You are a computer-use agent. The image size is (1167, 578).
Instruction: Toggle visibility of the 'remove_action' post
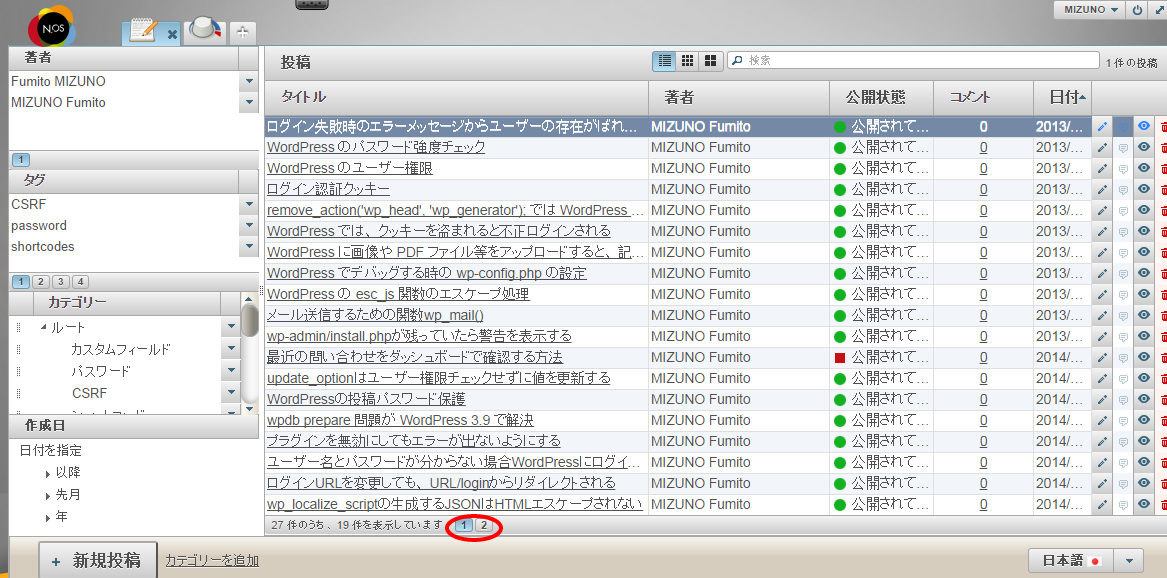[1144, 211]
